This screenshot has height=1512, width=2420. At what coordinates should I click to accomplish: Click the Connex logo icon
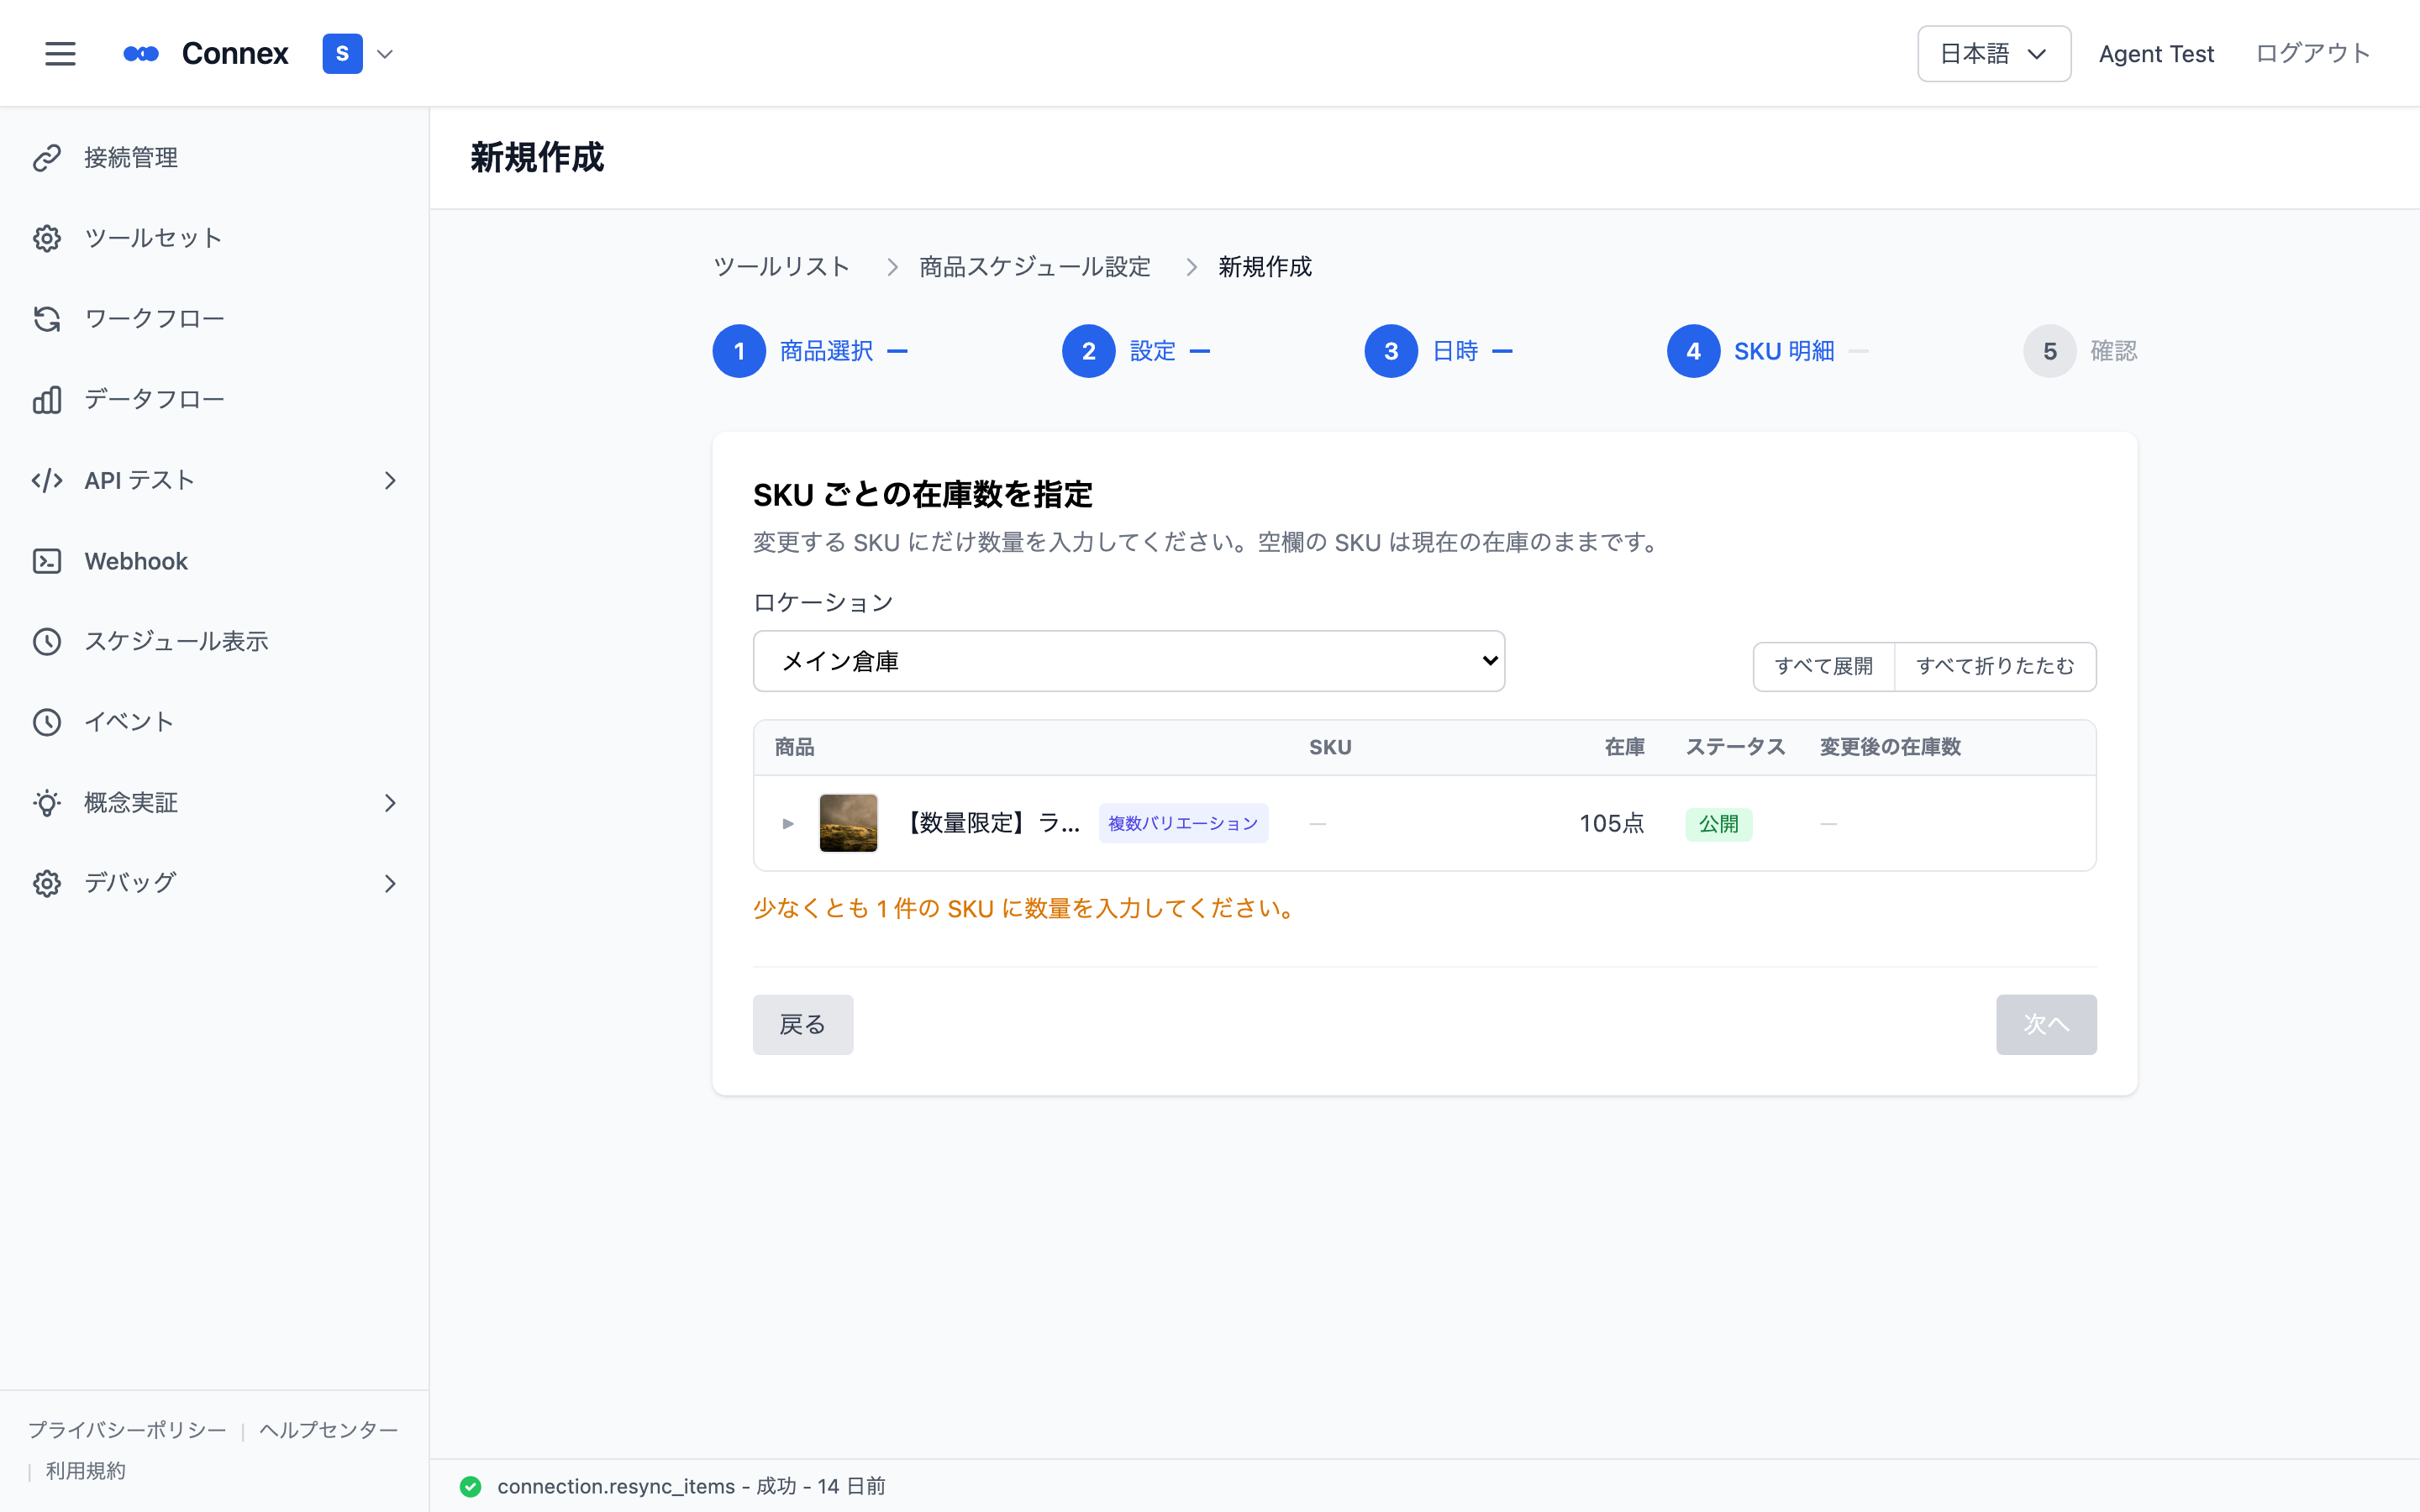pos(141,54)
